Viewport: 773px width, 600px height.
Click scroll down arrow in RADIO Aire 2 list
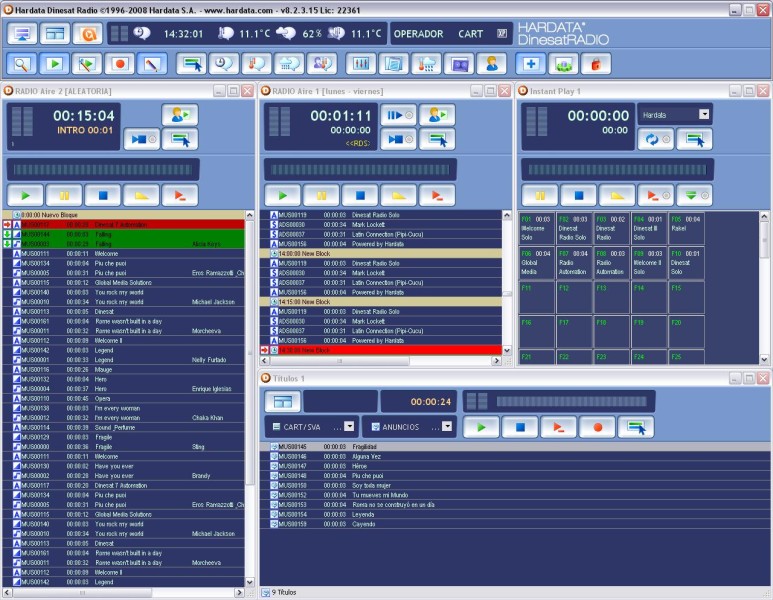249,582
